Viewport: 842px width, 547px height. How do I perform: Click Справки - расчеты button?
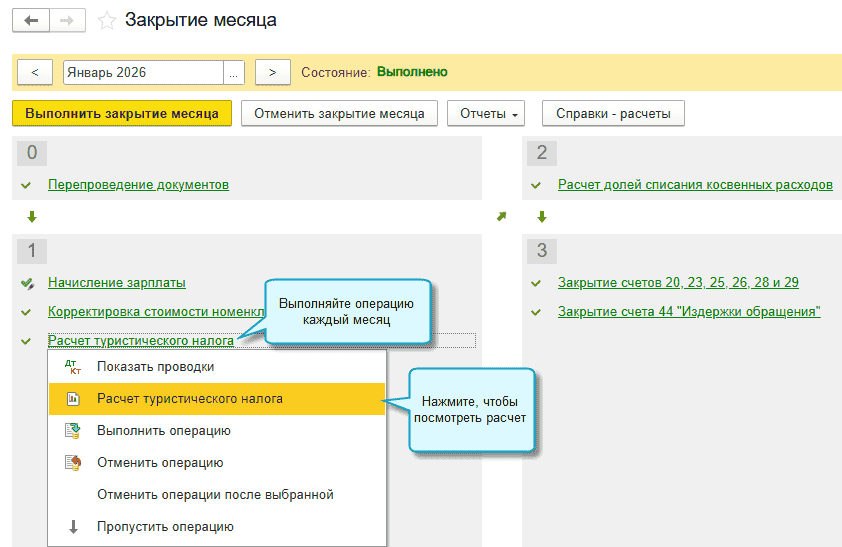click(613, 114)
